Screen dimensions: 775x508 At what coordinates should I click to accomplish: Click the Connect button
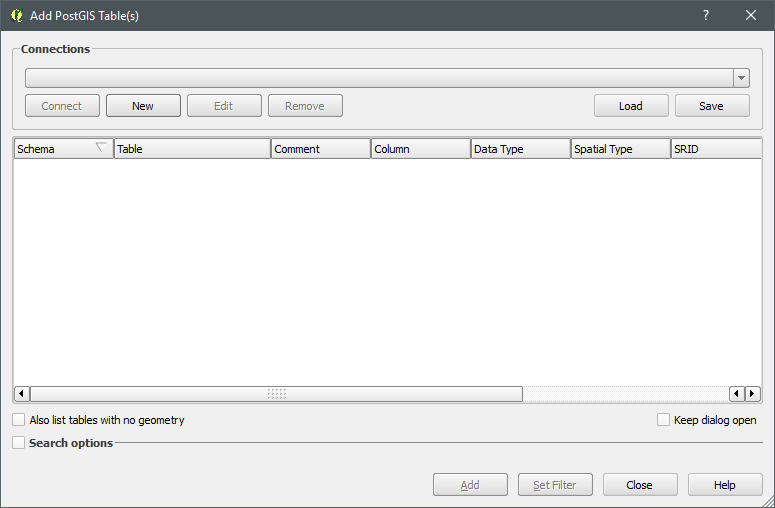62,106
